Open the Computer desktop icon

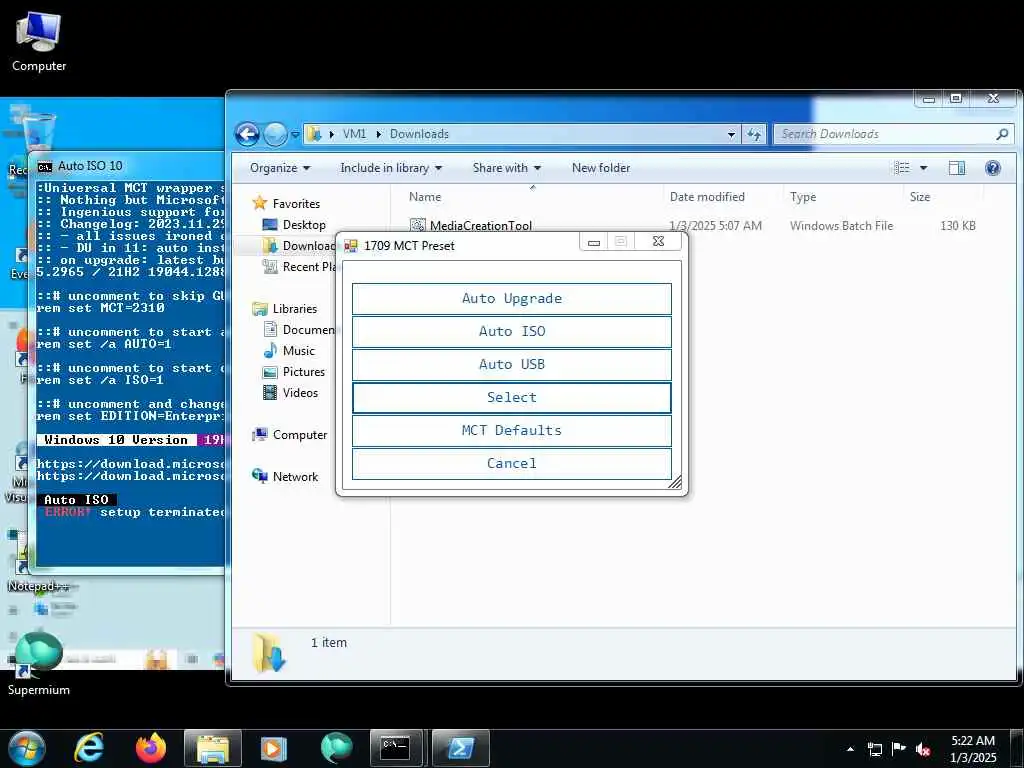39,42
